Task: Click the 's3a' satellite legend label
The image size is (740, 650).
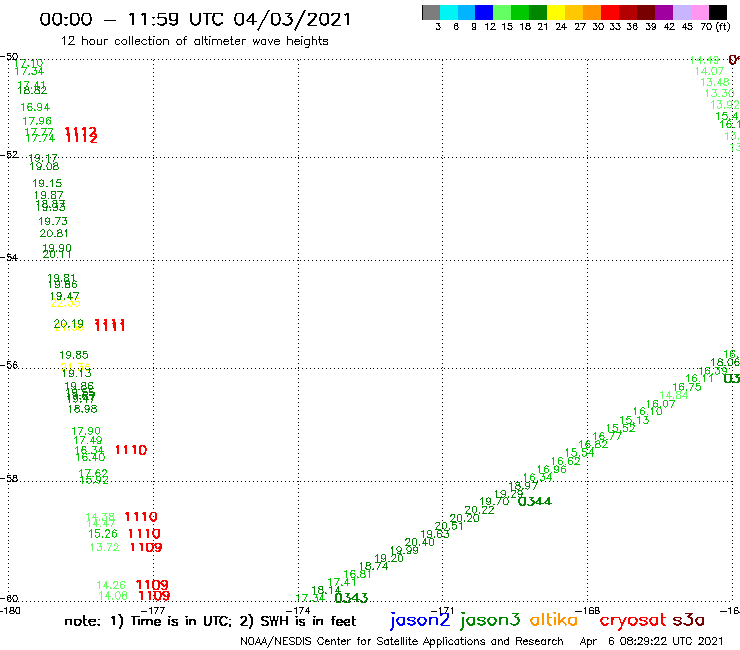Action: click(688, 620)
